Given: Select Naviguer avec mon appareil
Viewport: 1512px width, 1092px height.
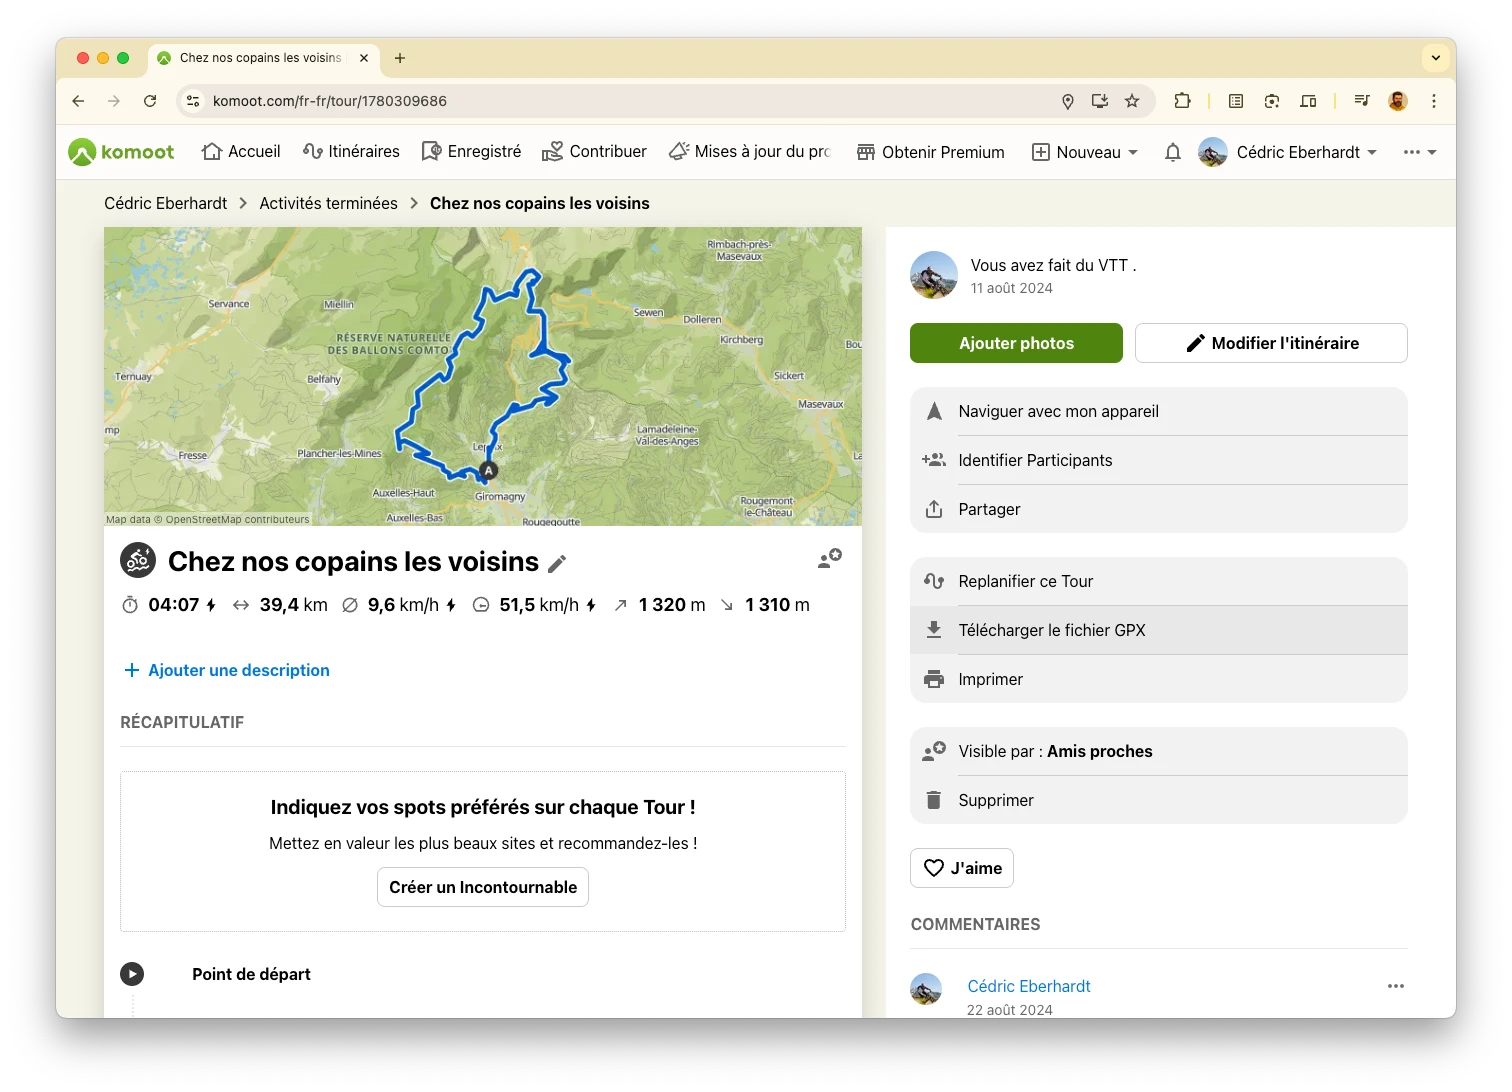Looking at the screenshot, I should [1159, 411].
